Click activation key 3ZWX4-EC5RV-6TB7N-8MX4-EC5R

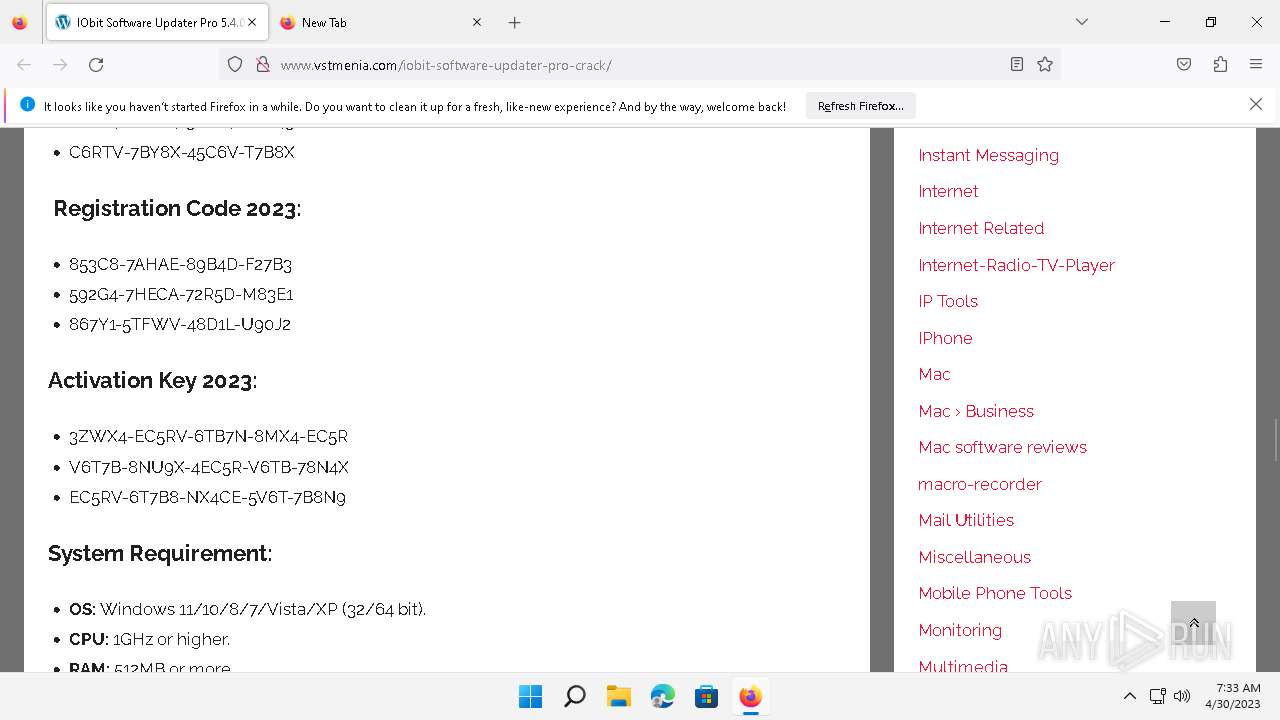point(208,436)
